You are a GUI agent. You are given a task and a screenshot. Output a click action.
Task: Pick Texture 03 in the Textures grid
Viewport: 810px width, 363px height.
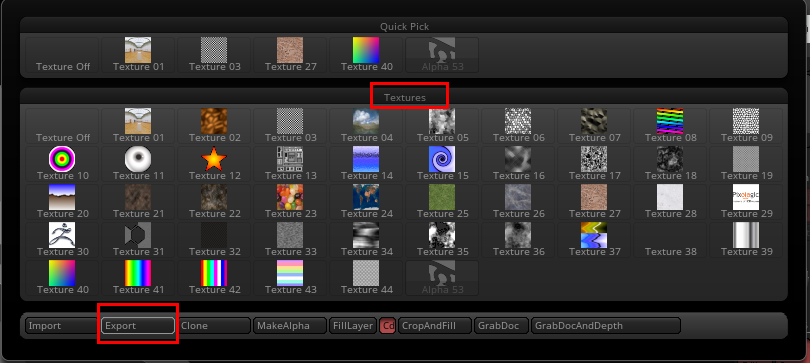[290, 125]
